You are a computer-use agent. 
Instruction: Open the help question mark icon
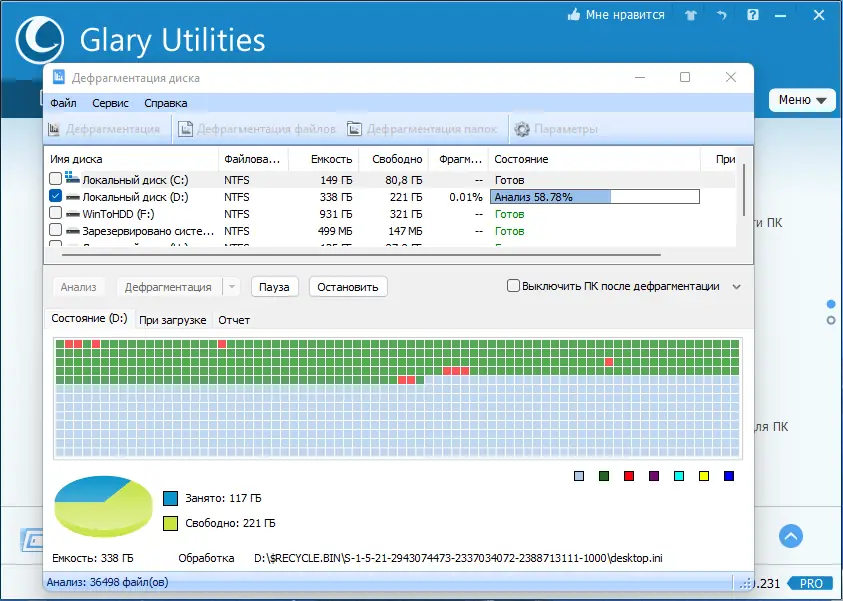click(x=753, y=15)
